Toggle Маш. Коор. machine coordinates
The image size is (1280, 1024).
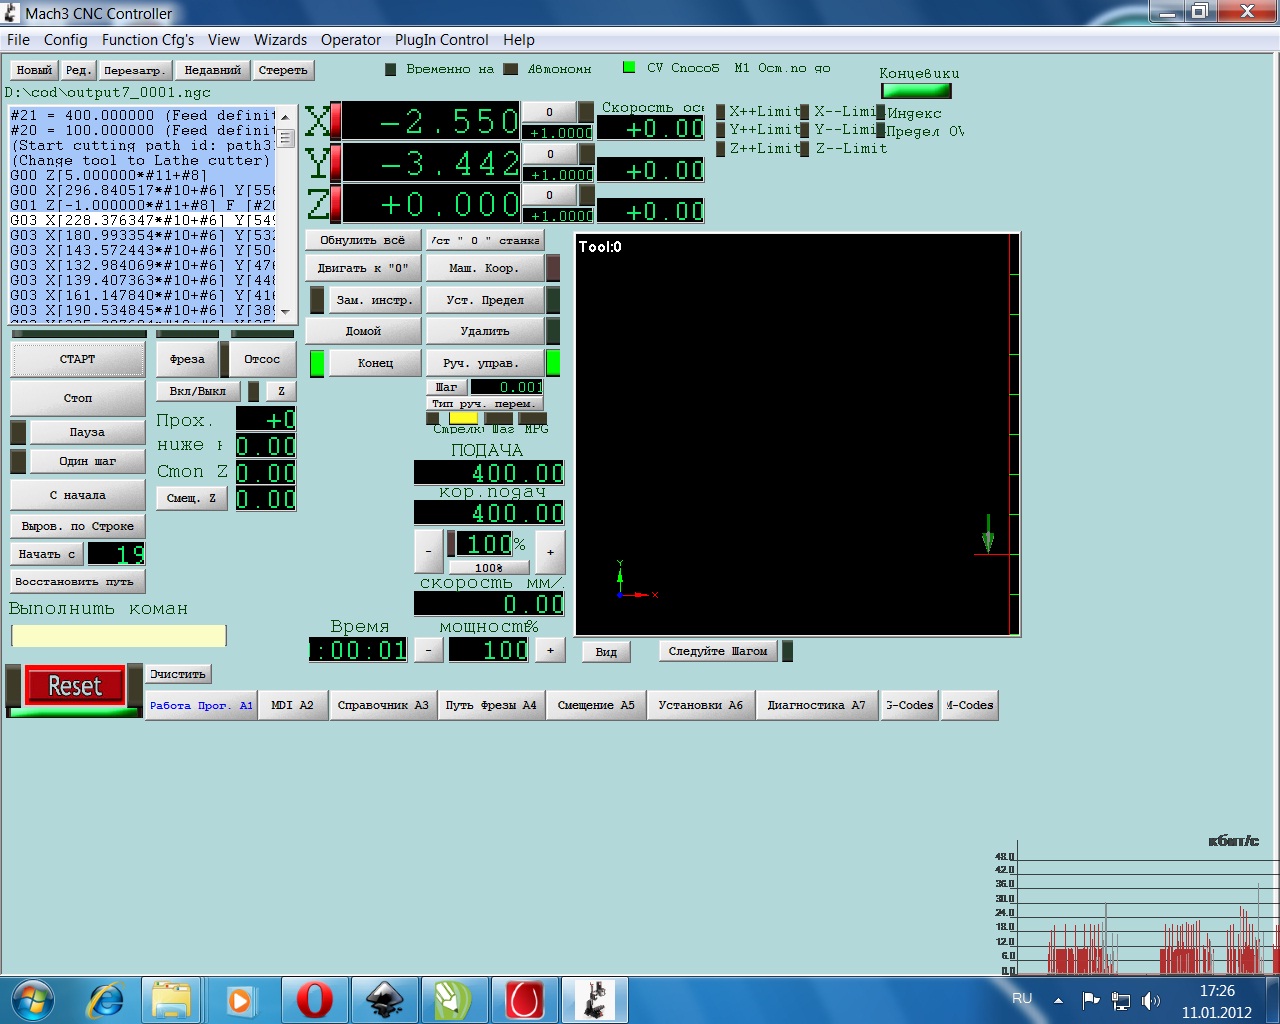[x=485, y=268]
